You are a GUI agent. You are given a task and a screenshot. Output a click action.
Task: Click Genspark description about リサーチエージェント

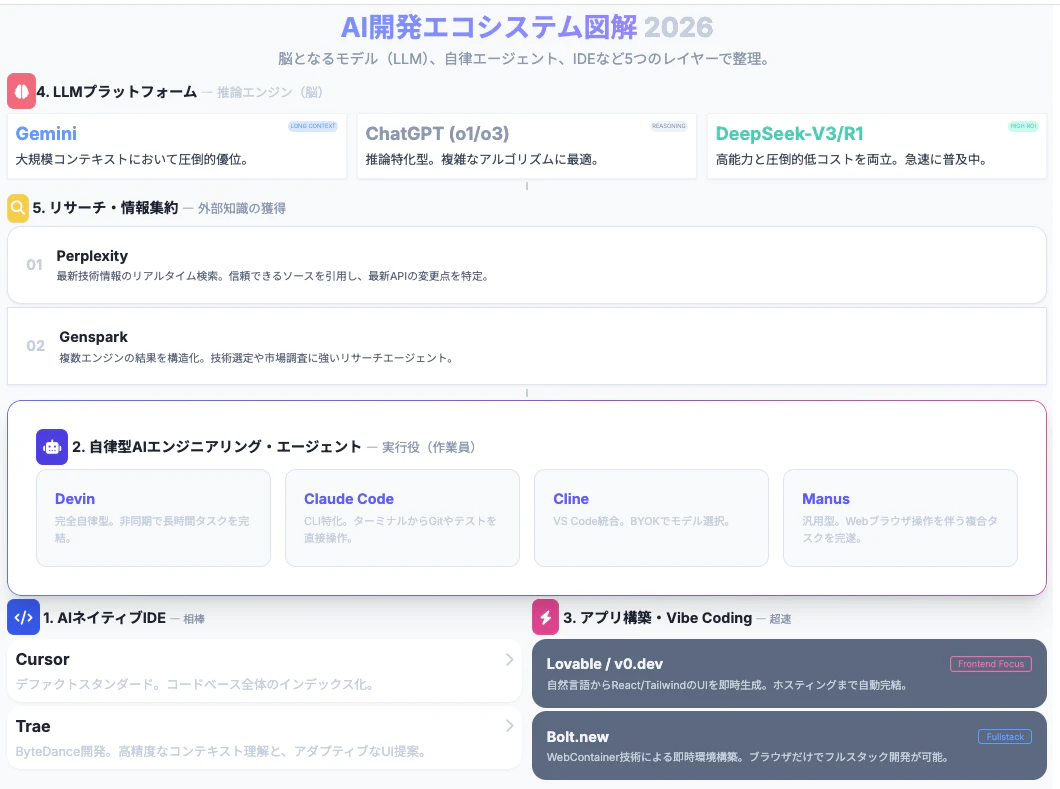coord(256,358)
